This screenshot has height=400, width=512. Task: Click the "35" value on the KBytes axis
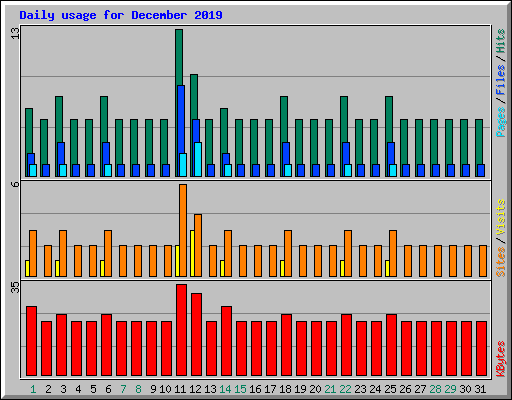(x=15, y=288)
